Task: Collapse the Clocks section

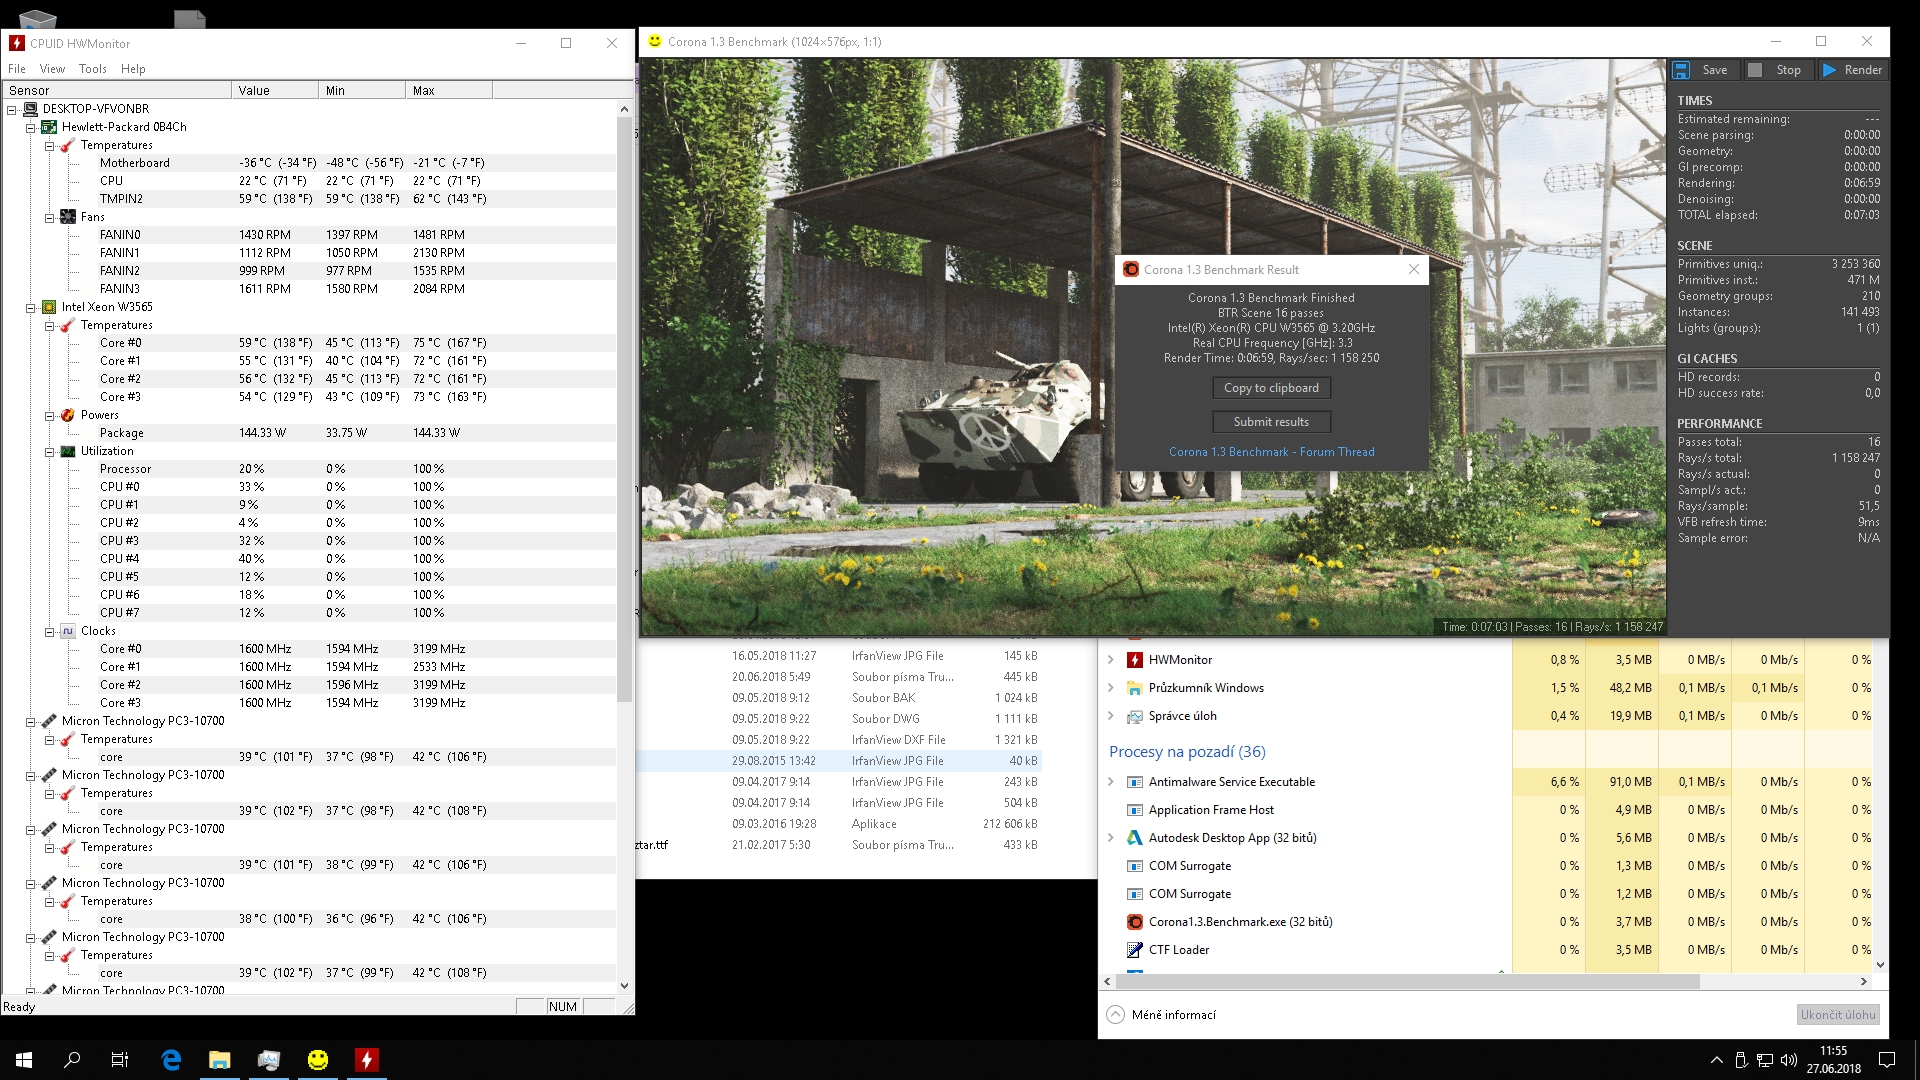Action: coord(49,631)
